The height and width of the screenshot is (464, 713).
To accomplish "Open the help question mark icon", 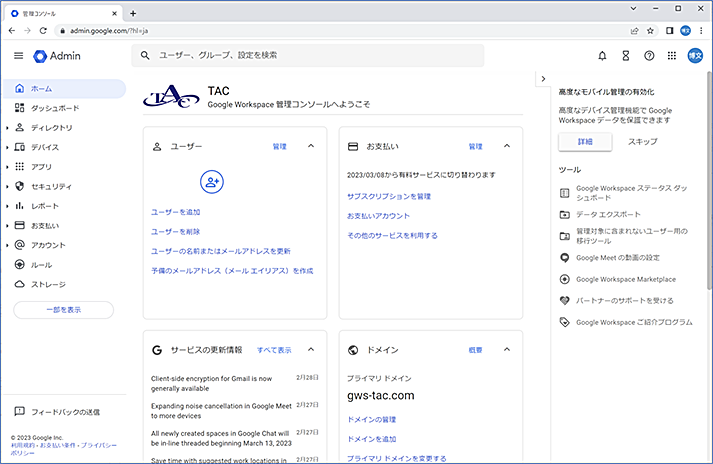I will click(649, 56).
